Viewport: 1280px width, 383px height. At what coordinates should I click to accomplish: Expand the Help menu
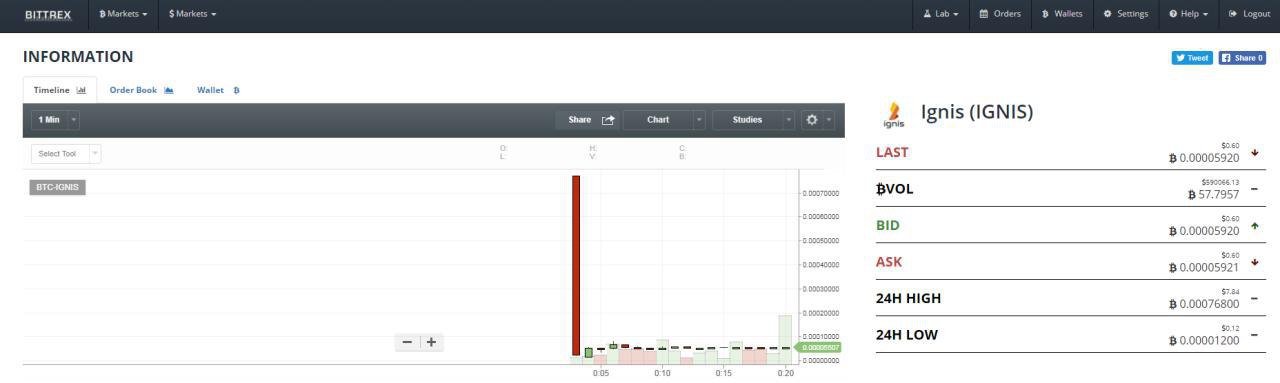(x=1188, y=14)
